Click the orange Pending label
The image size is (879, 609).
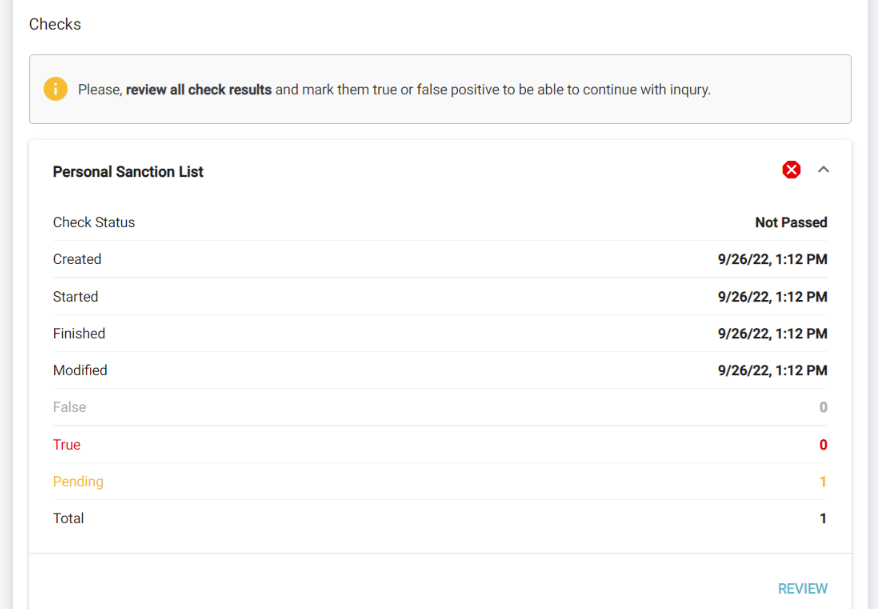click(x=78, y=482)
